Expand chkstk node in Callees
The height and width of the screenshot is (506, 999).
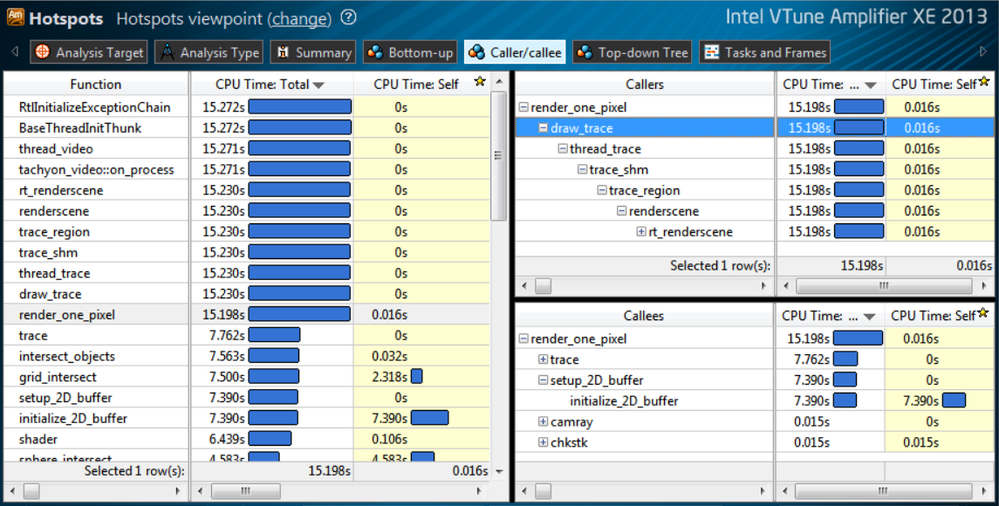543,442
